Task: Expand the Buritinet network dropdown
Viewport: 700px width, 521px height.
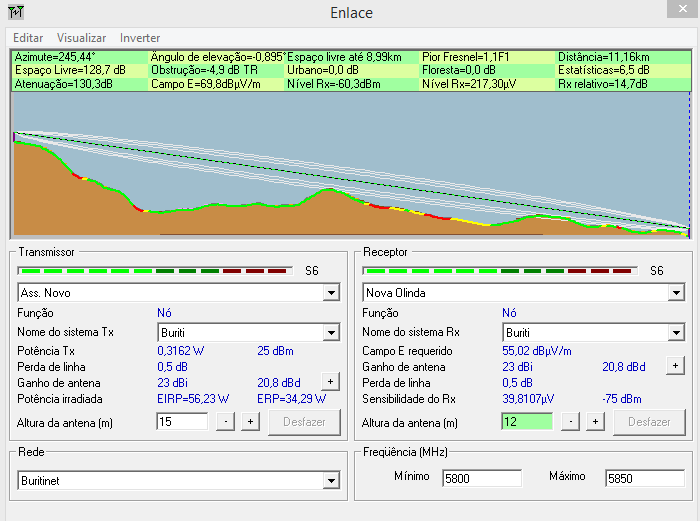Action: 331,481
